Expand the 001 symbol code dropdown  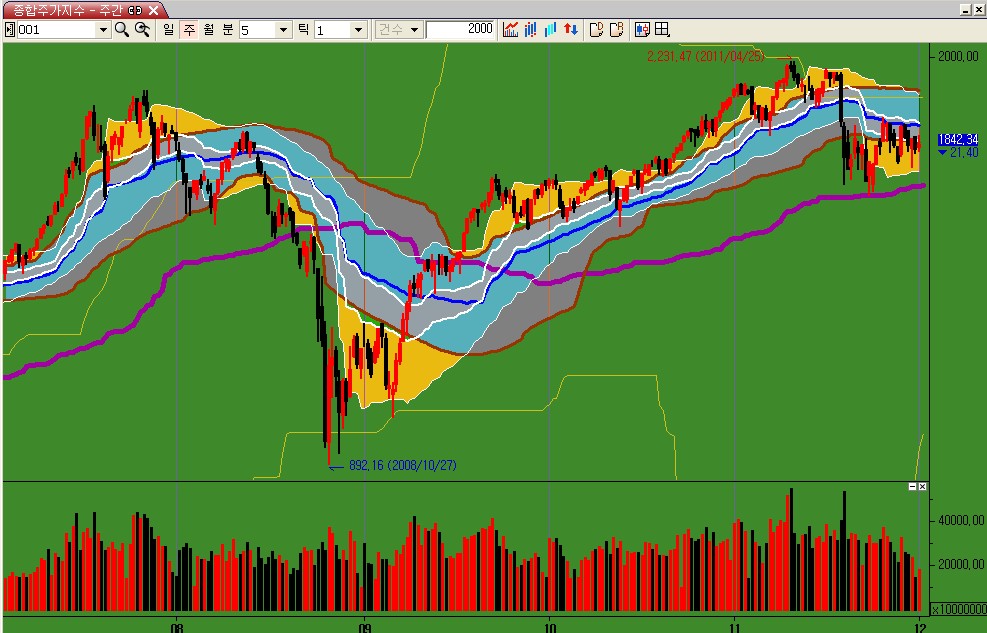click(102, 30)
